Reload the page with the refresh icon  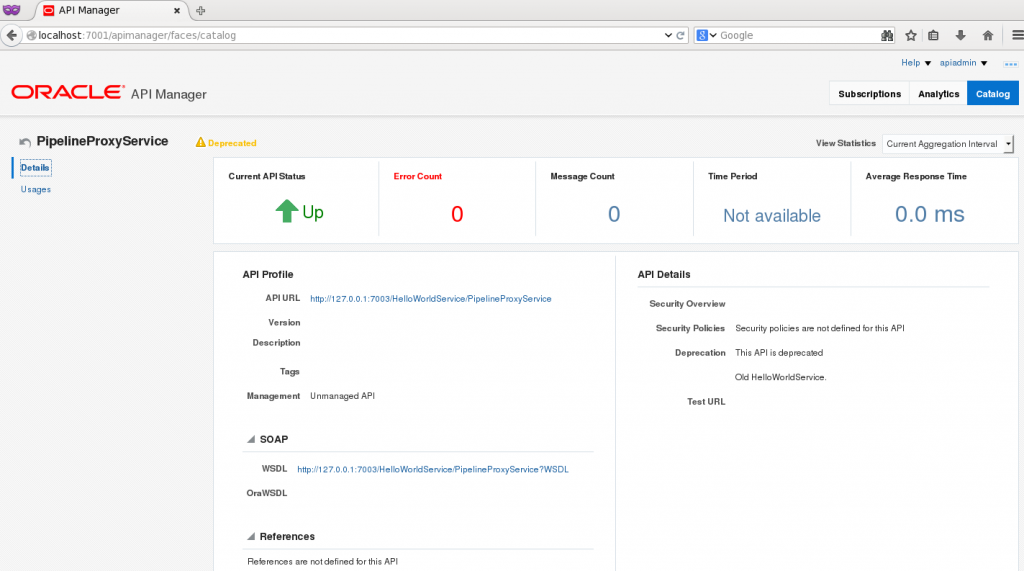[682, 35]
